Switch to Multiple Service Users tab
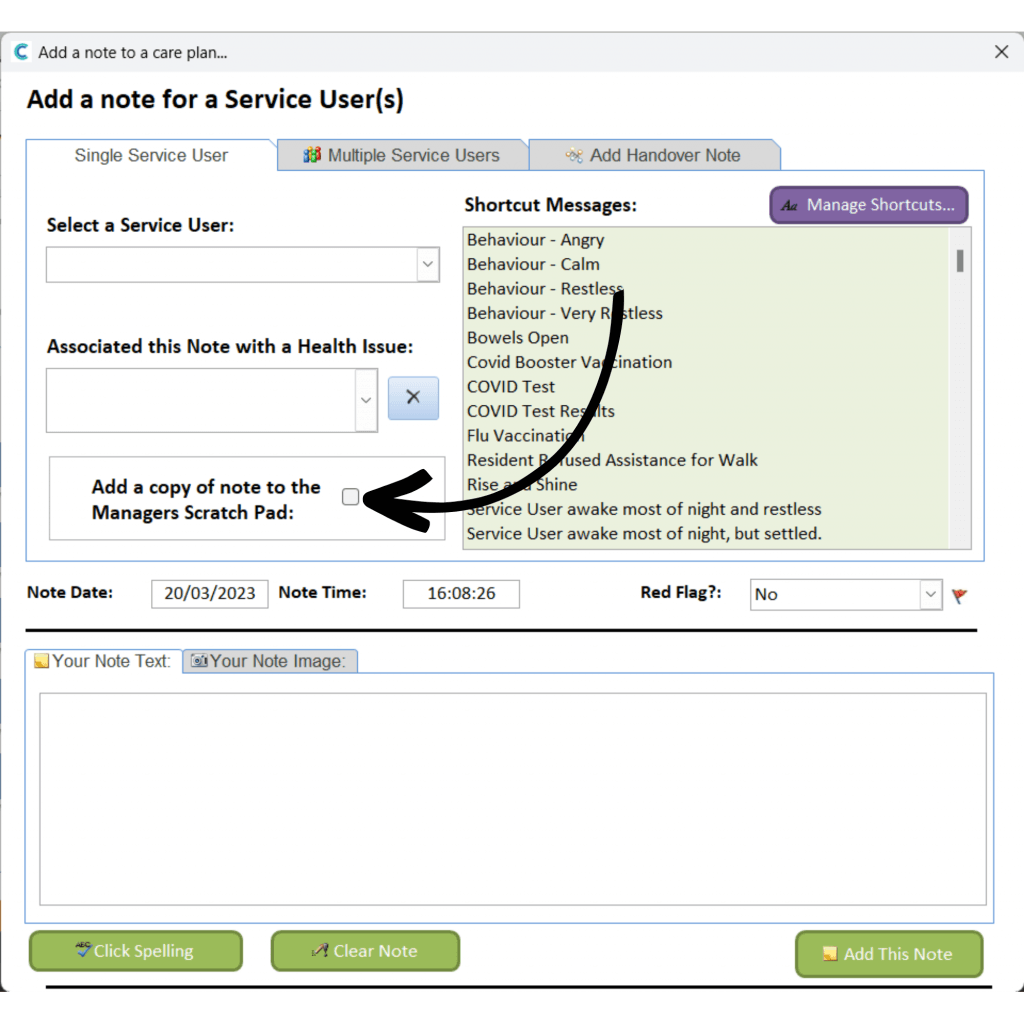The image size is (1024, 1024). (x=401, y=155)
